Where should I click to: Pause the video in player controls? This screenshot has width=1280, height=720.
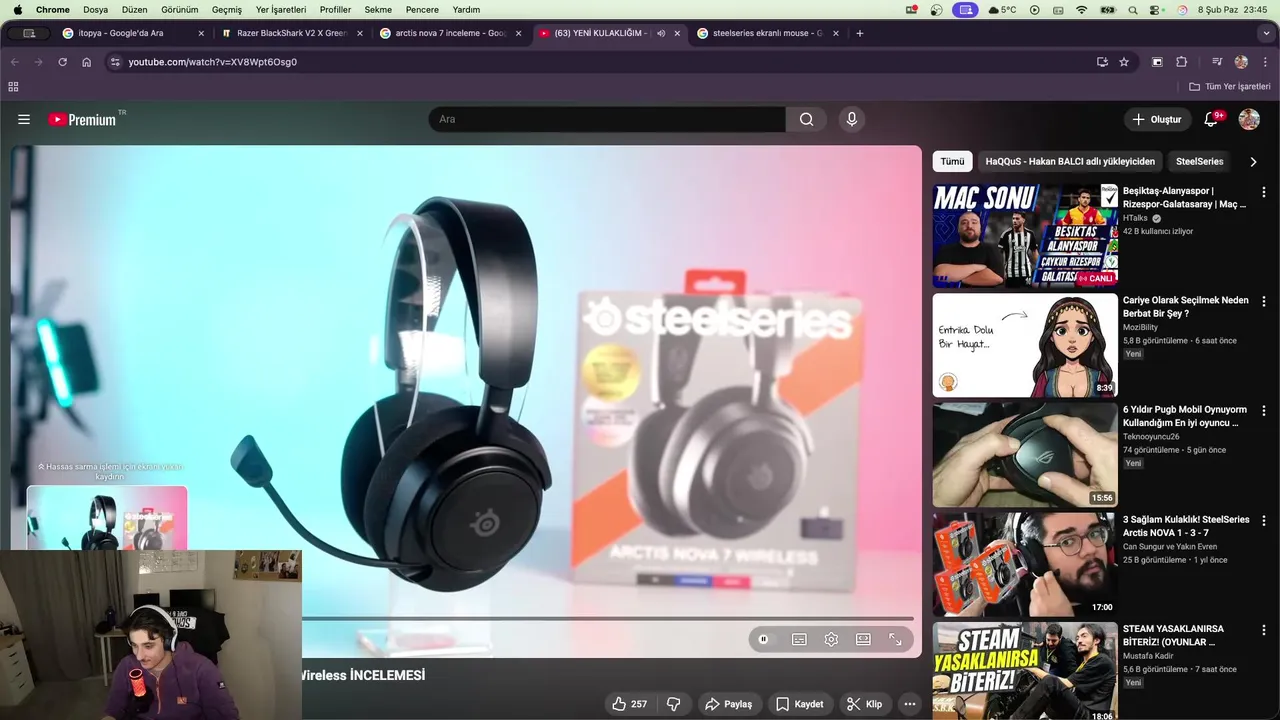tap(763, 639)
